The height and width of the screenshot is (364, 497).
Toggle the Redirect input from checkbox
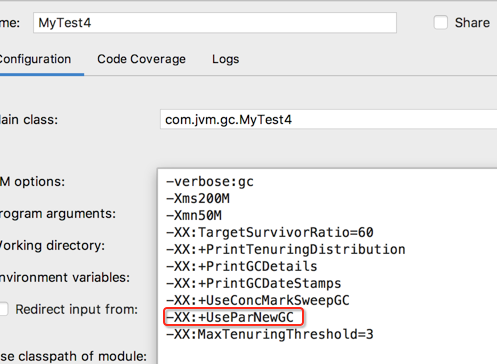point(3,309)
